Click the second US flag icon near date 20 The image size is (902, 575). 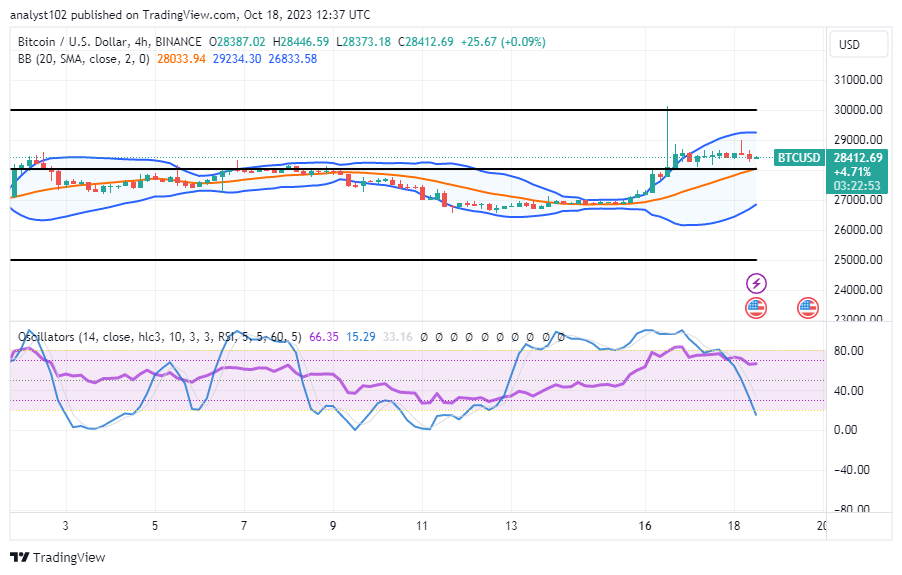tap(808, 308)
